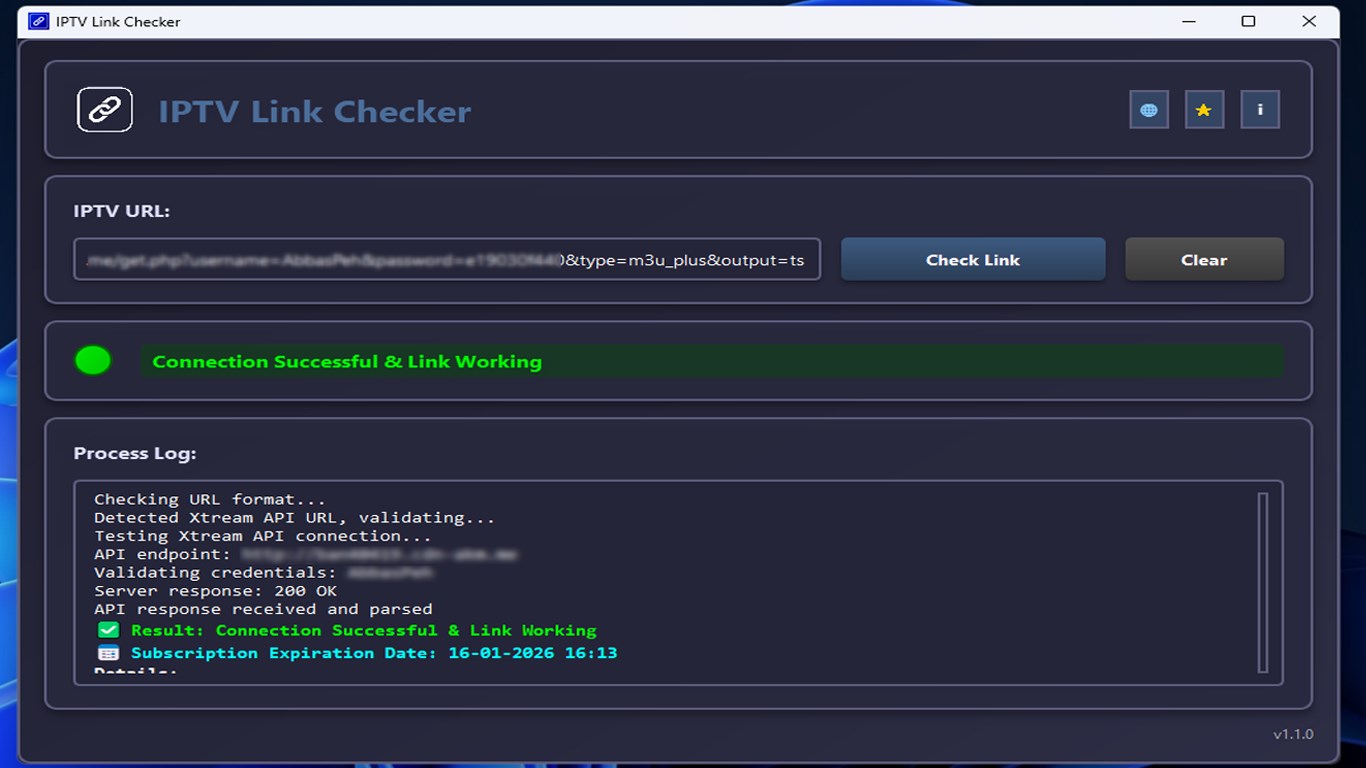Select log line Server response: 200 OK
The image size is (1366, 768).
[215, 591]
